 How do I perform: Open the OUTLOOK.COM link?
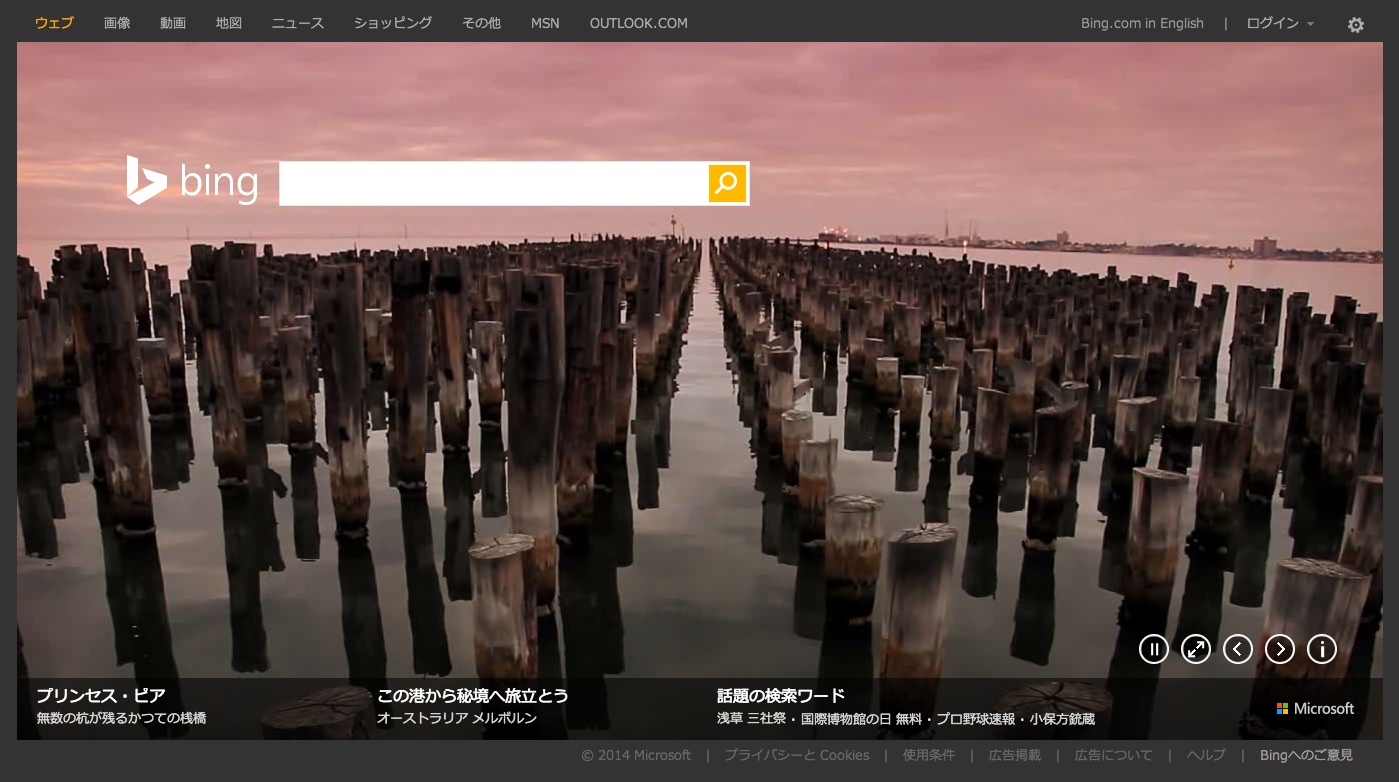(x=638, y=23)
